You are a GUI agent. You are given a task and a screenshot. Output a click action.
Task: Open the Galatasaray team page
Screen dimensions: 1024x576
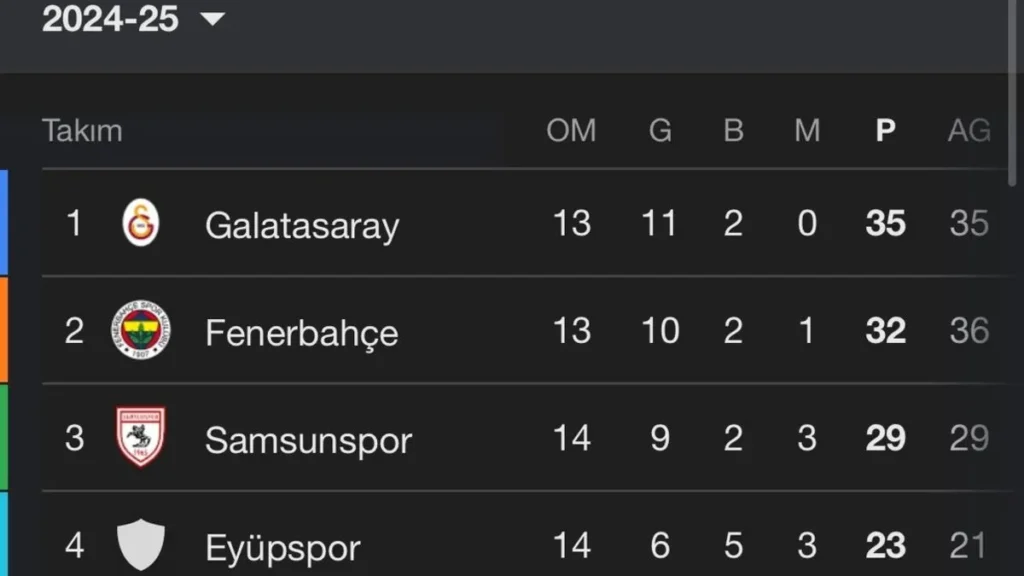pos(301,225)
